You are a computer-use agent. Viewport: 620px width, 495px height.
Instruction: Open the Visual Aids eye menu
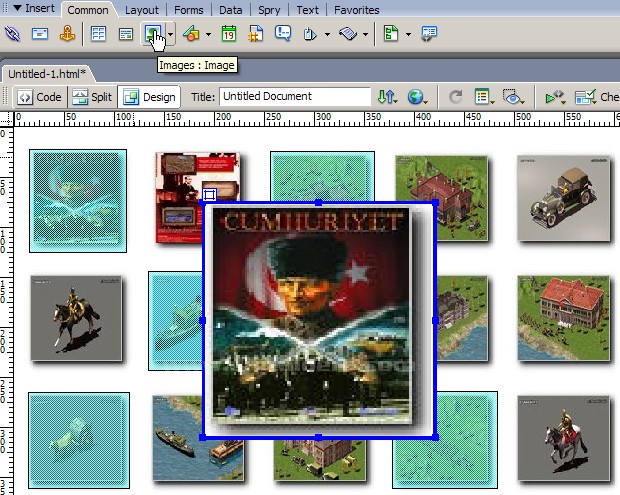(513, 97)
